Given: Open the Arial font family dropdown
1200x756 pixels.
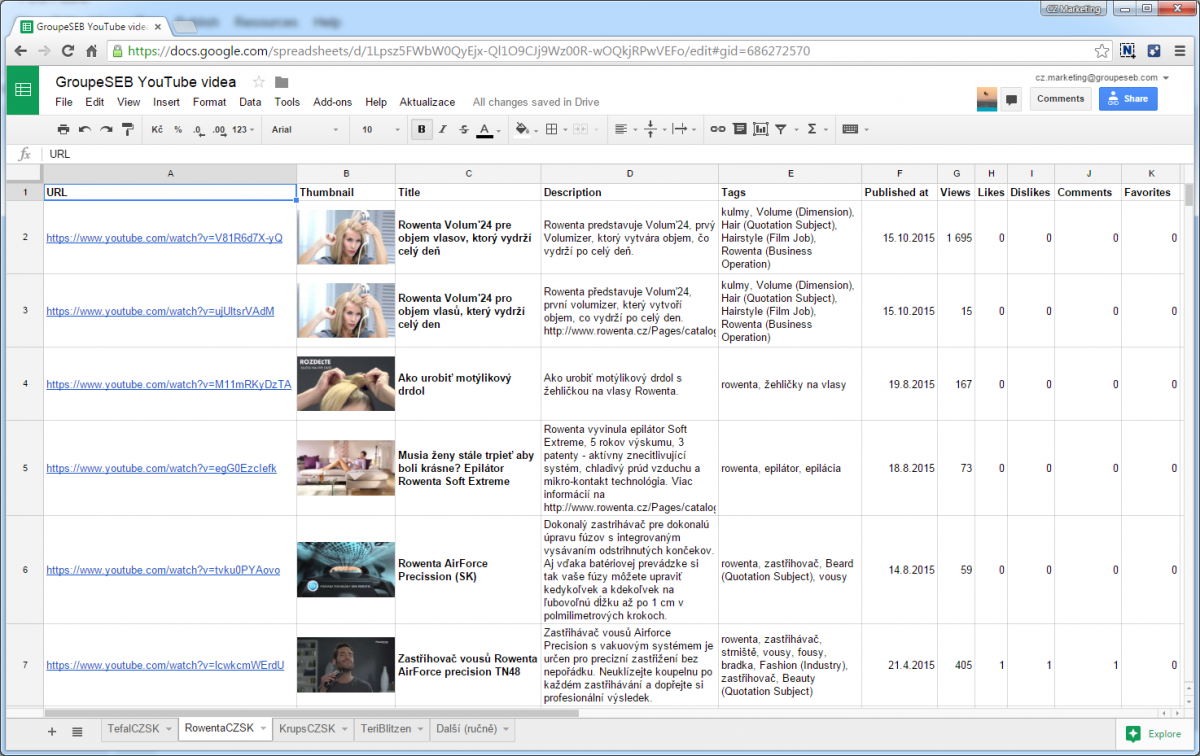Looking at the screenshot, I should (305, 129).
